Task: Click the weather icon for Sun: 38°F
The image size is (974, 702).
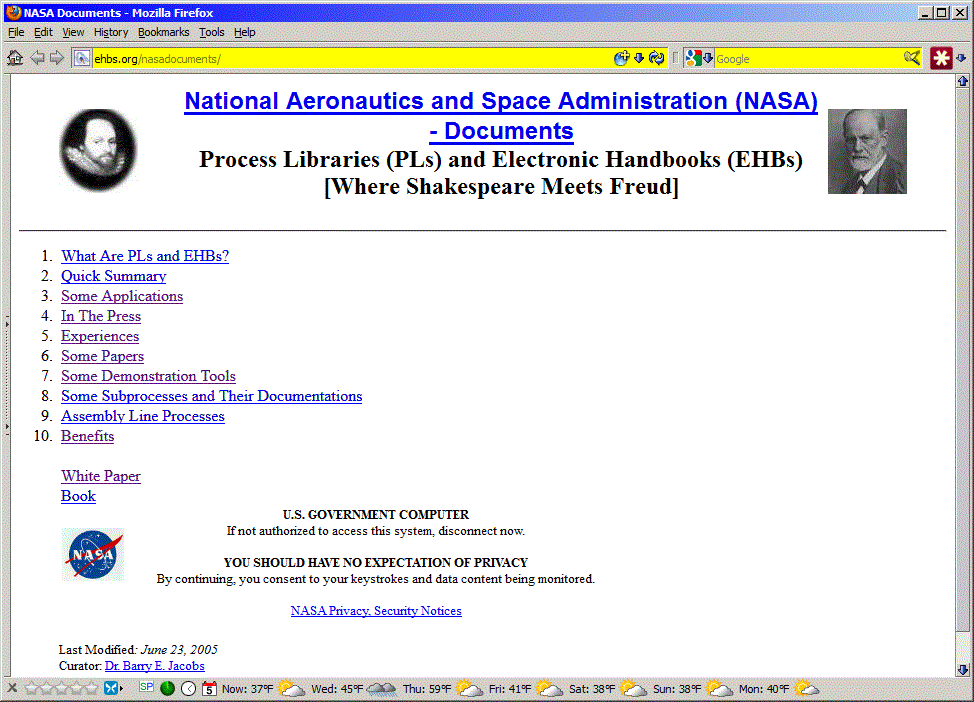Action: point(719,688)
